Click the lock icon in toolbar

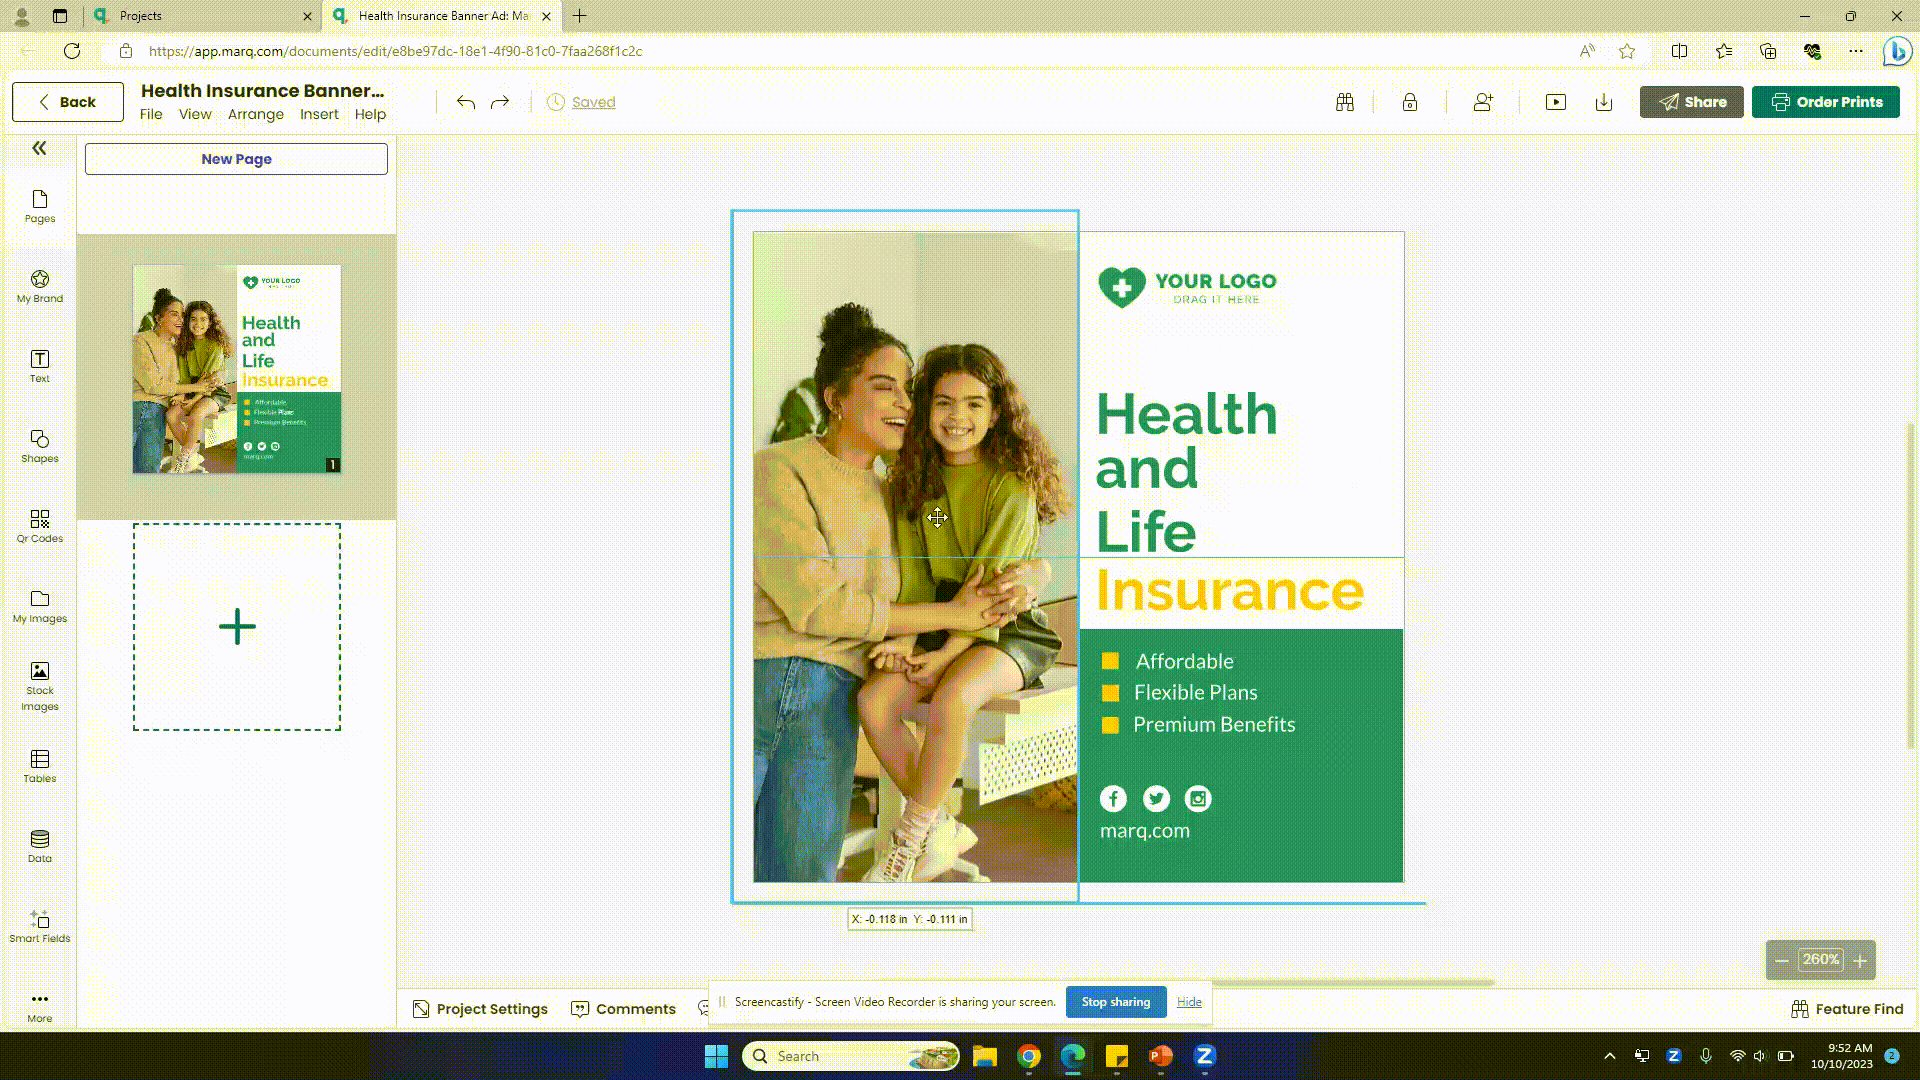click(x=1410, y=102)
